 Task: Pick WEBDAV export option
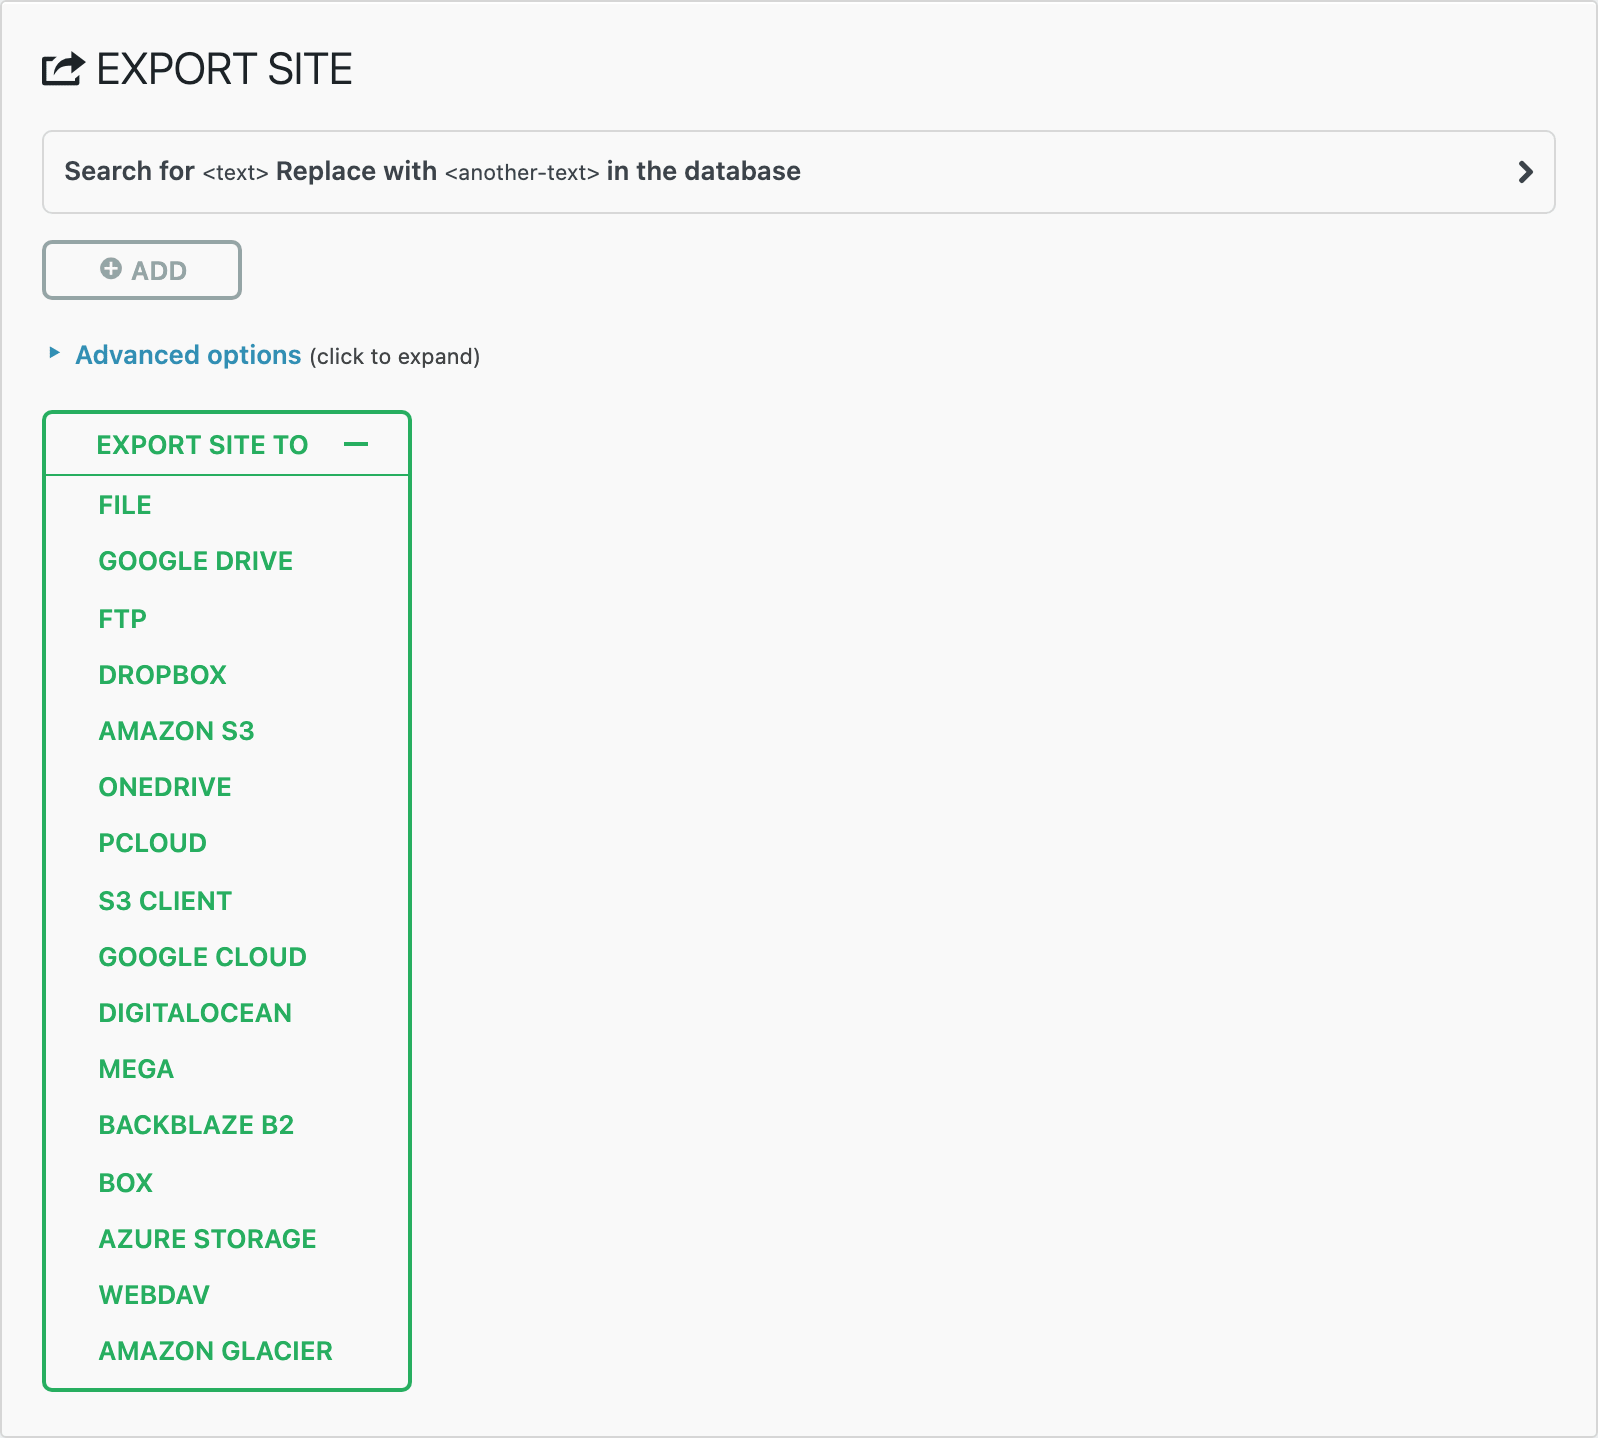(x=155, y=1295)
